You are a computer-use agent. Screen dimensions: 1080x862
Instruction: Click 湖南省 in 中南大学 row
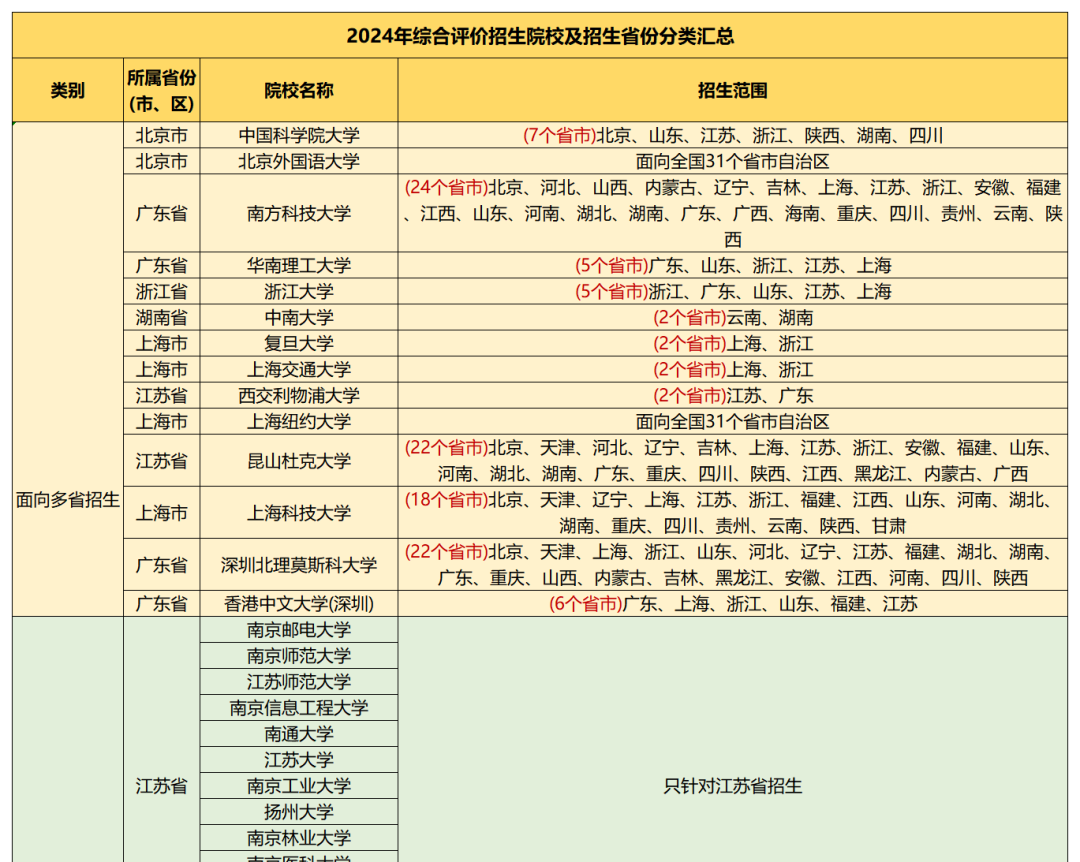click(162, 318)
